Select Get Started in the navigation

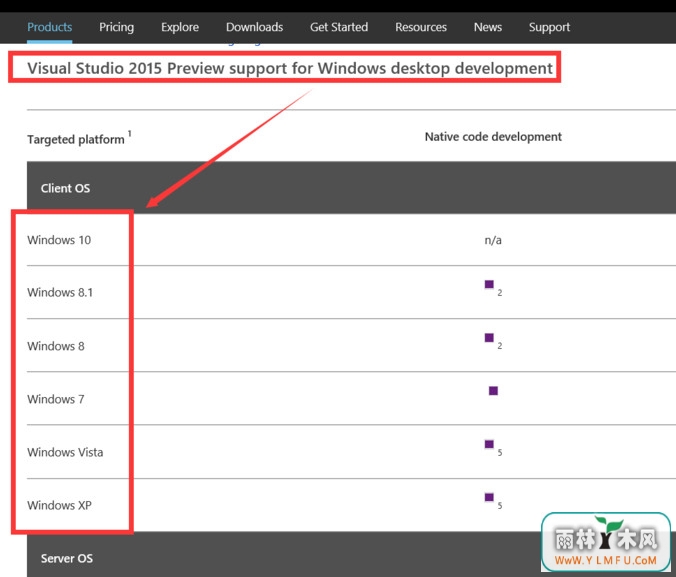point(339,27)
